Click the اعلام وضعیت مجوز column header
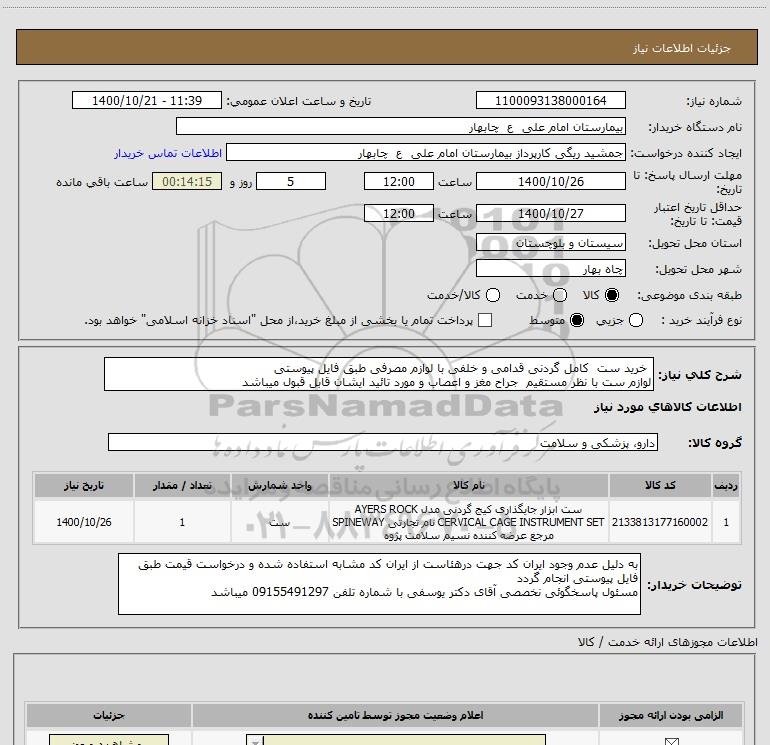This screenshot has width=770, height=745. (395, 716)
